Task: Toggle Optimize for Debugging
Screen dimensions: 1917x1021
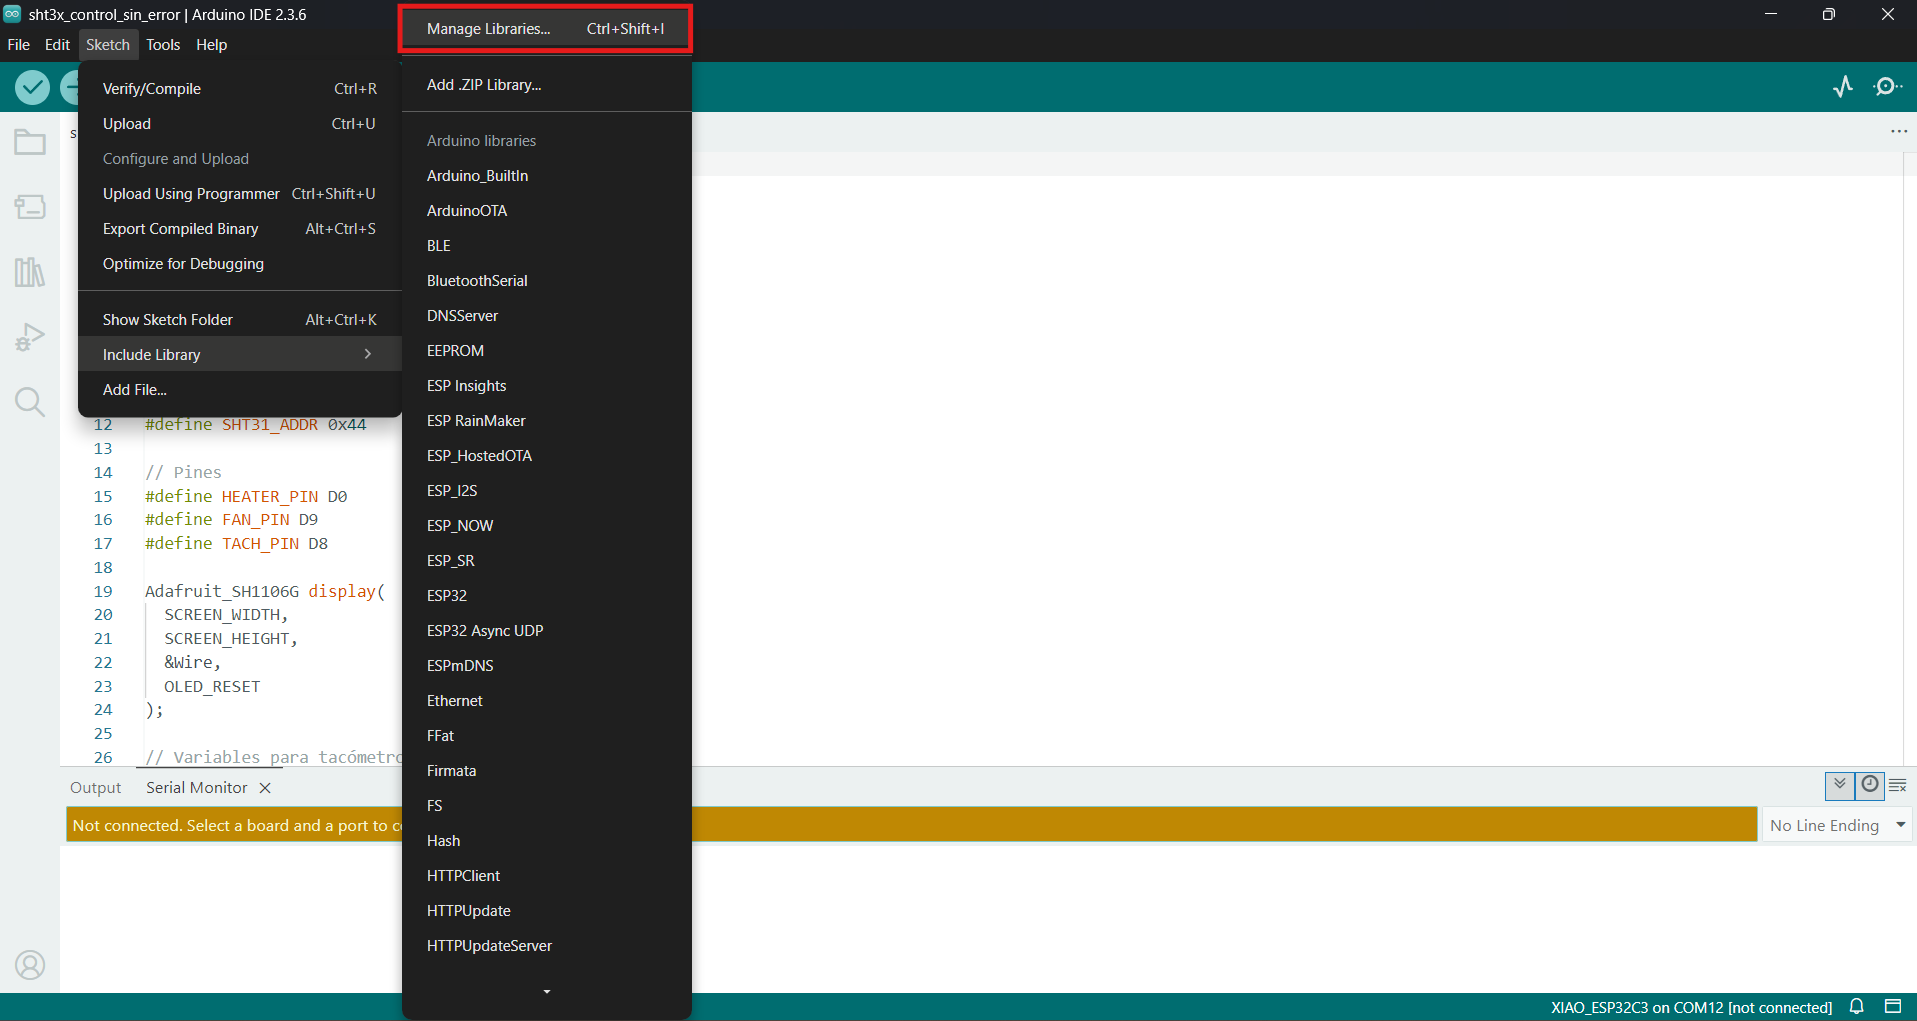Action: [x=240, y=264]
